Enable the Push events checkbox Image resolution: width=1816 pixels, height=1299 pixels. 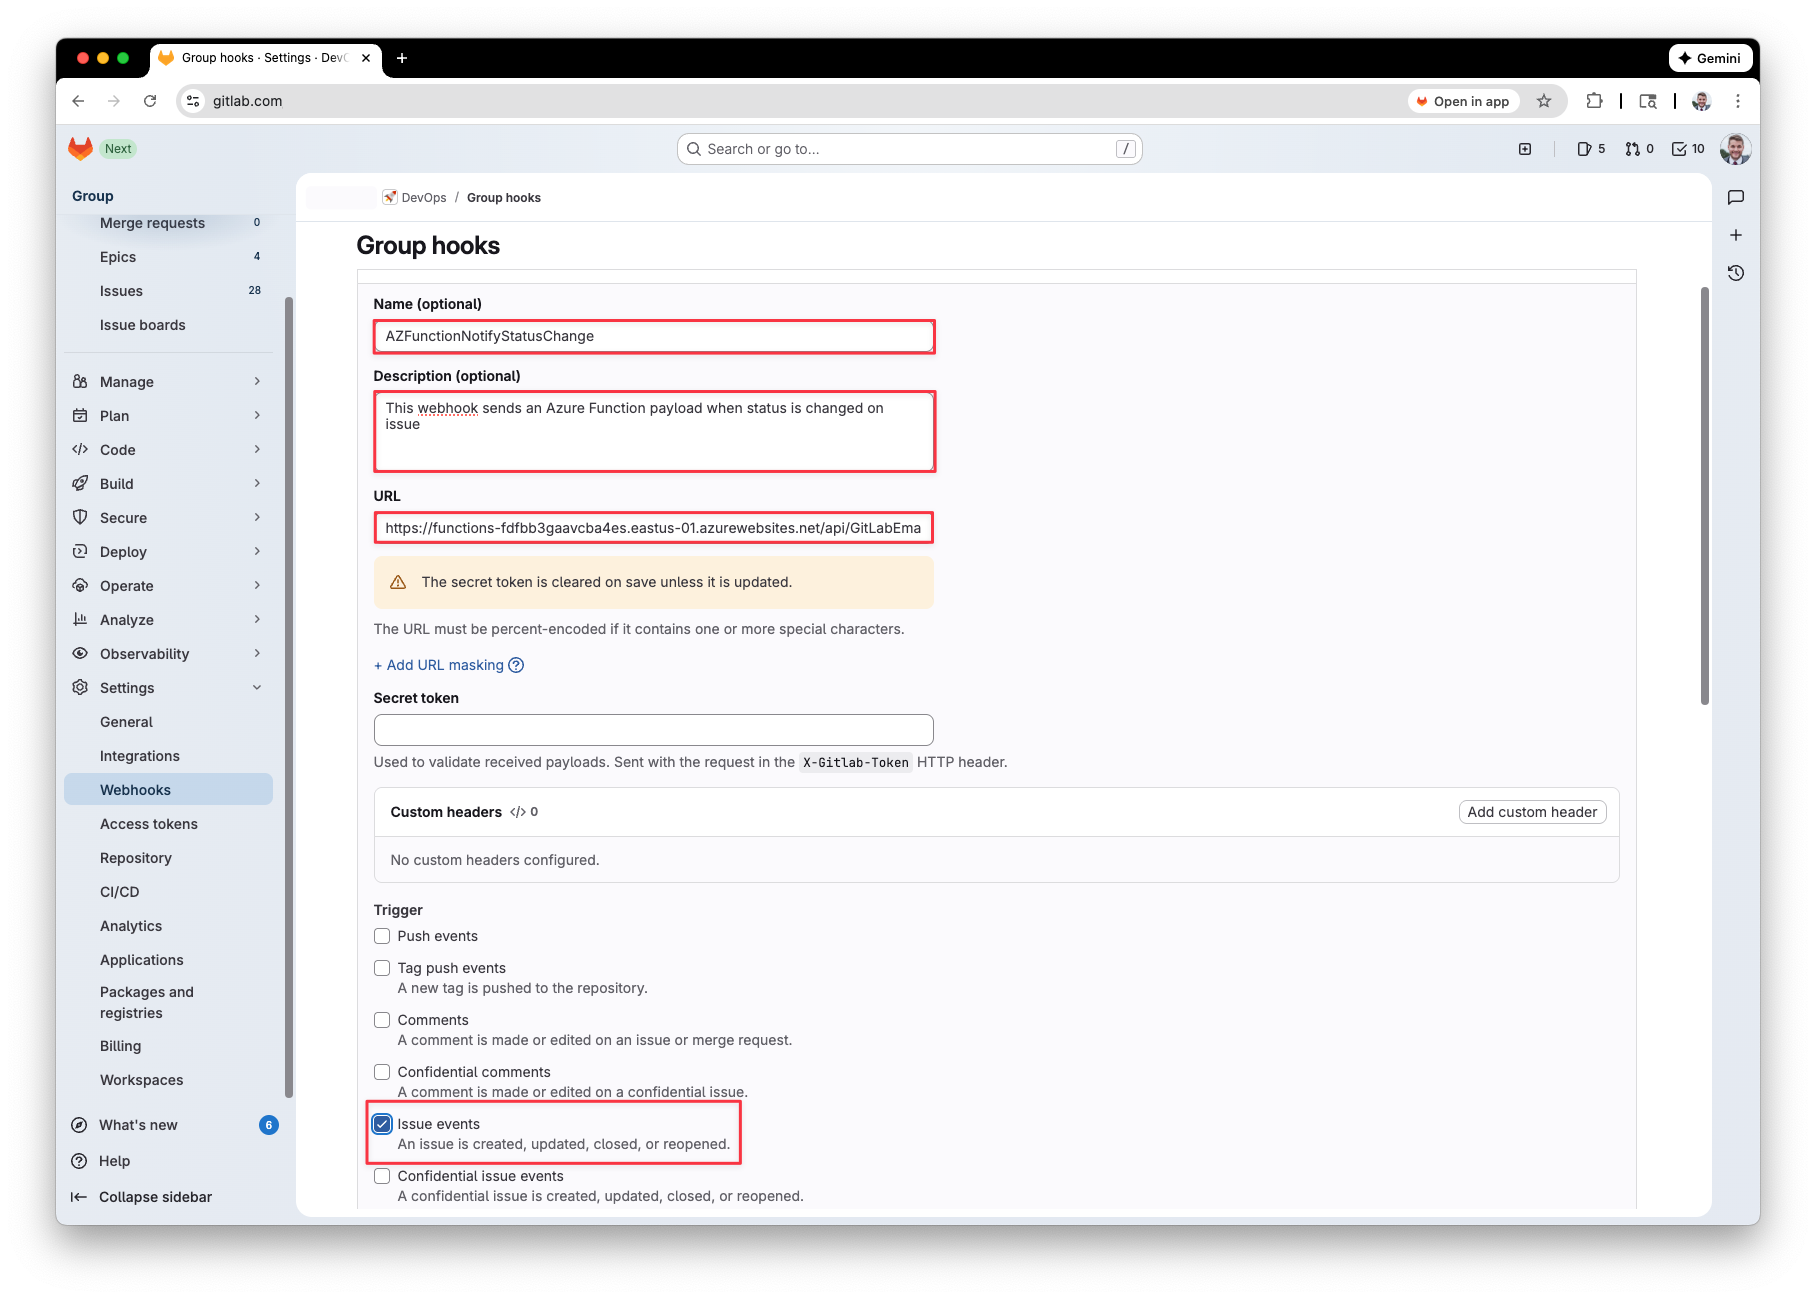tap(382, 936)
